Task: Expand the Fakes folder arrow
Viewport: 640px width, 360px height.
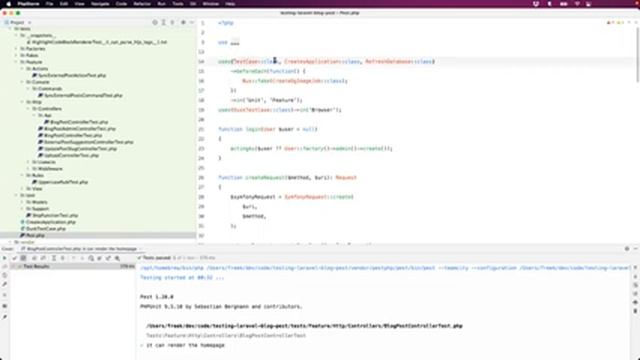Action: coord(16,56)
